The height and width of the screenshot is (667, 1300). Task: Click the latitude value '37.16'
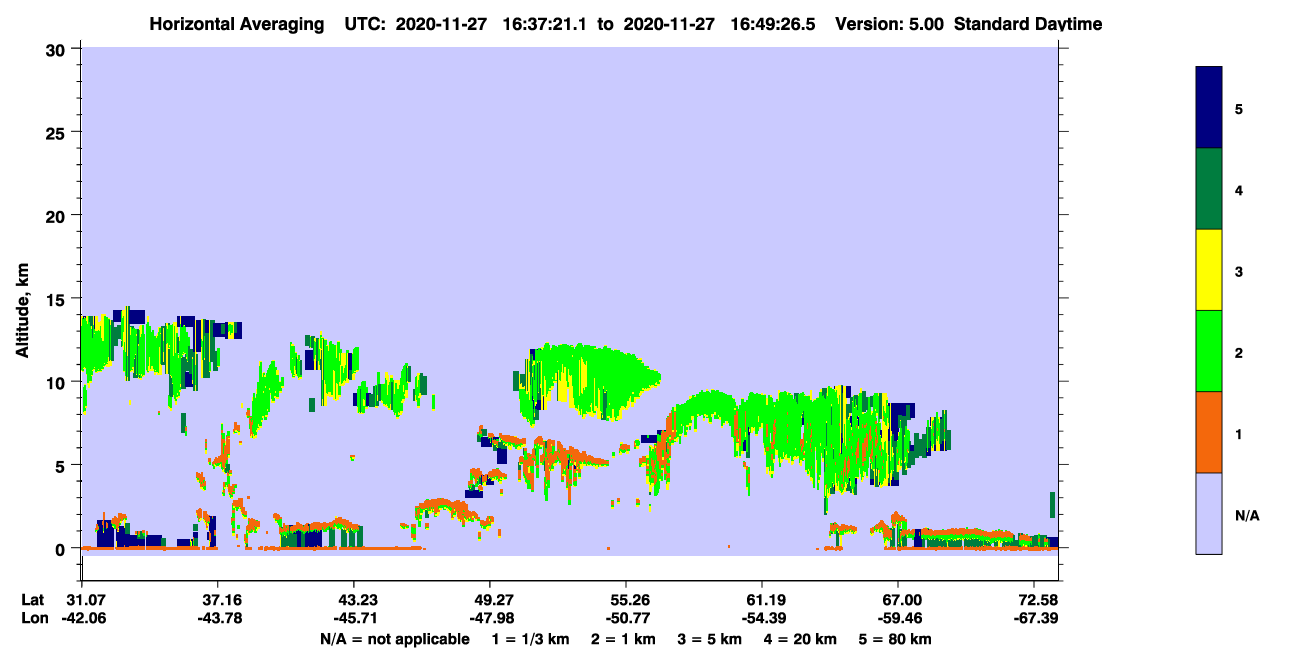click(x=218, y=600)
